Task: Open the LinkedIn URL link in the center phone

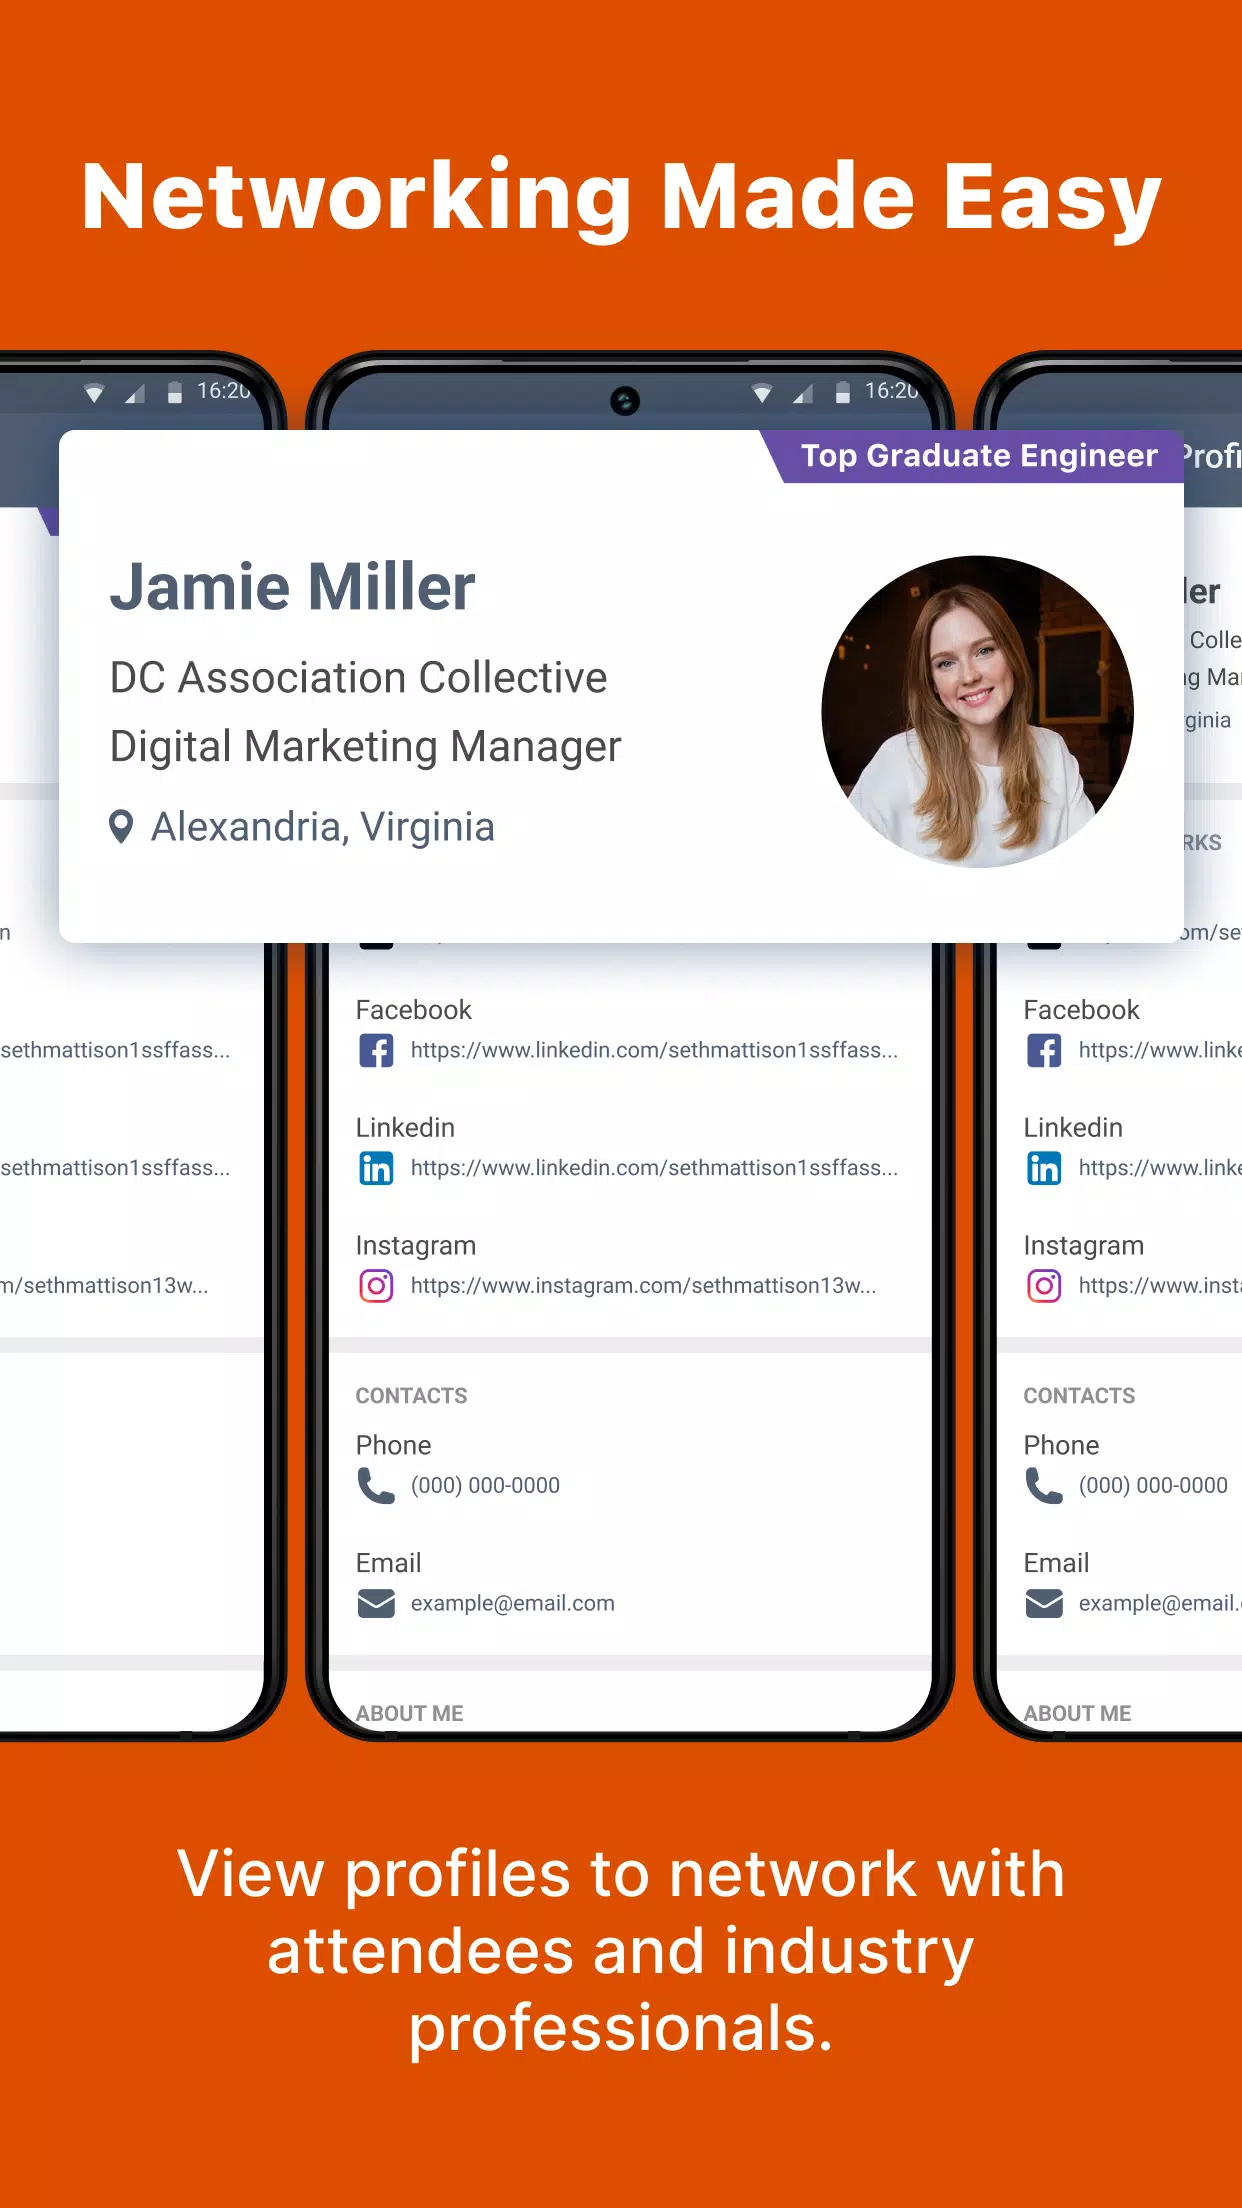Action: [x=654, y=1168]
